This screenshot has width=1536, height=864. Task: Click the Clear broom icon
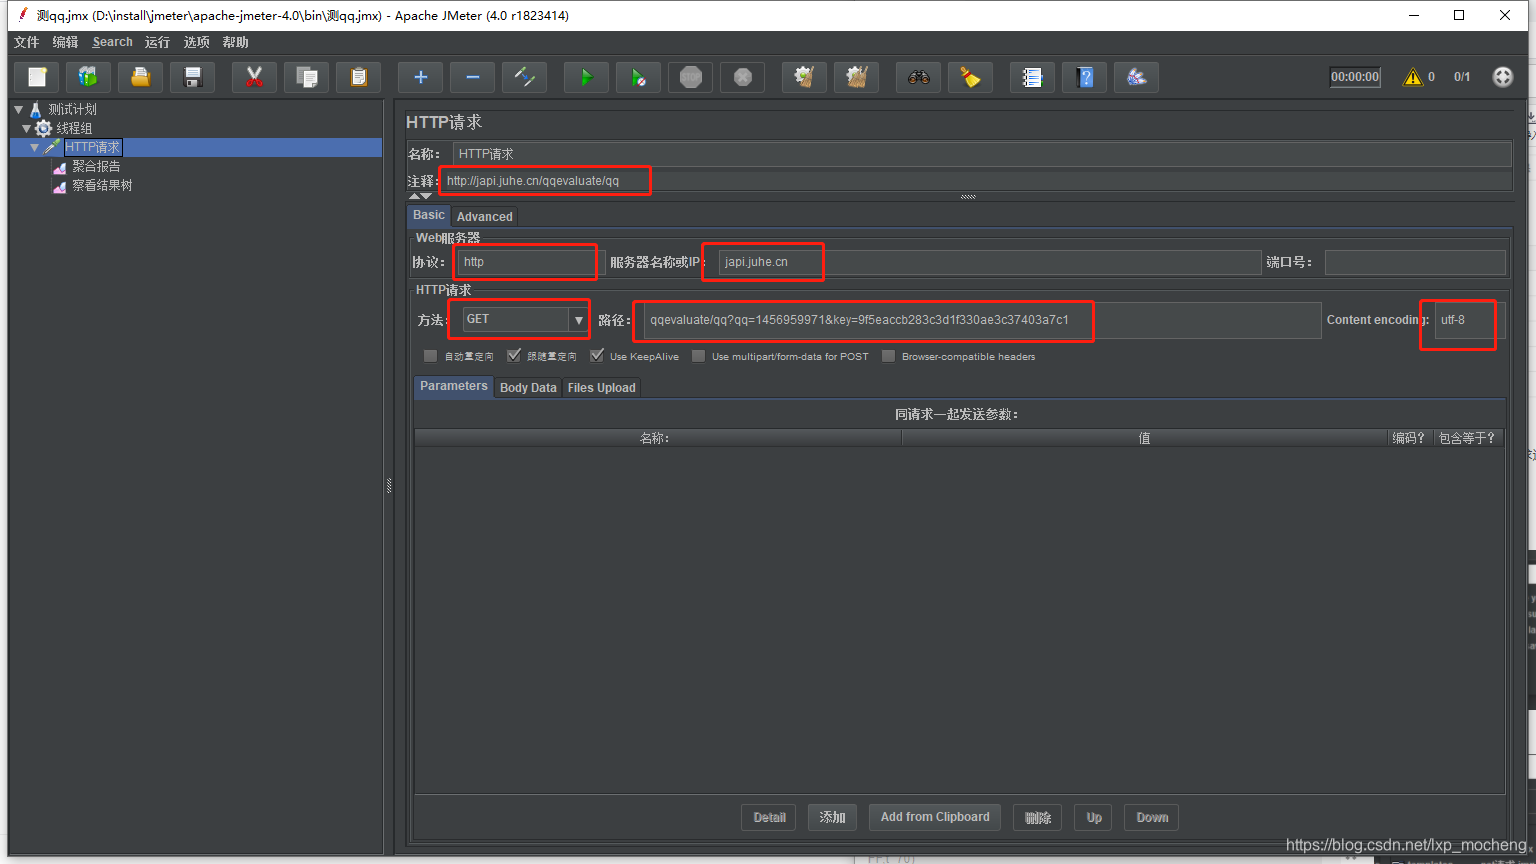pyautogui.click(x=804, y=77)
